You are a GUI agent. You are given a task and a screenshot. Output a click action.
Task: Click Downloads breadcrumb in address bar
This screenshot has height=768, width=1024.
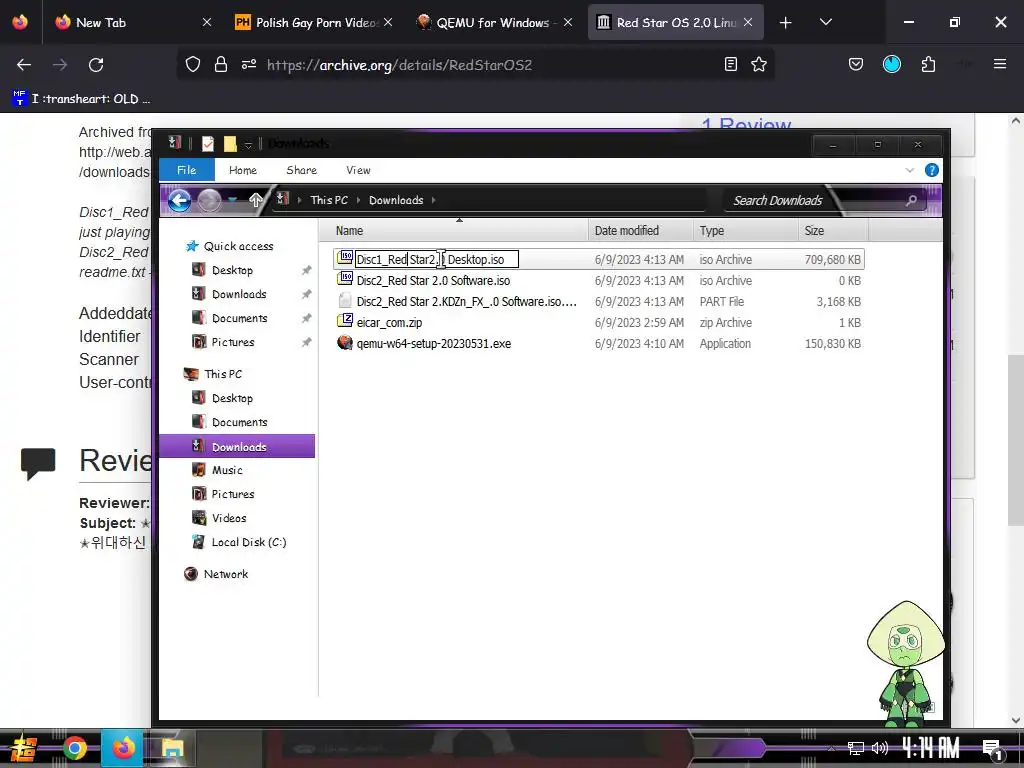coord(396,200)
